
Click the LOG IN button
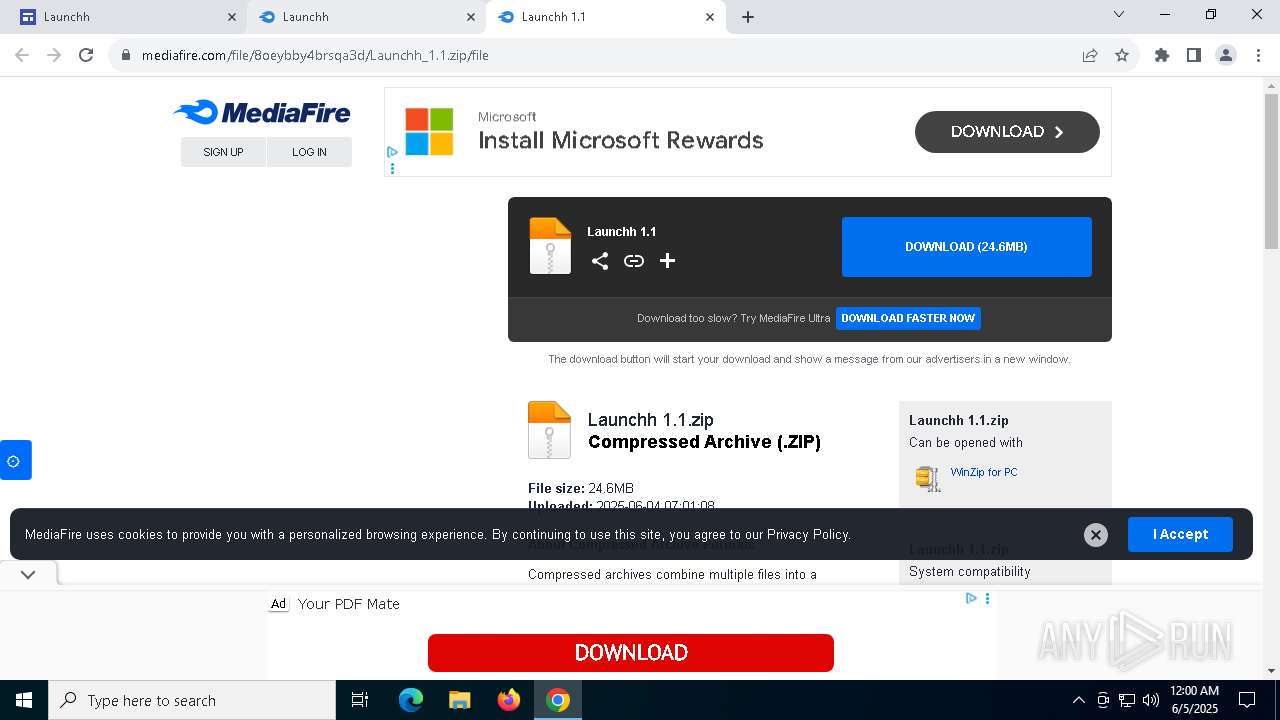[x=309, y=152]
